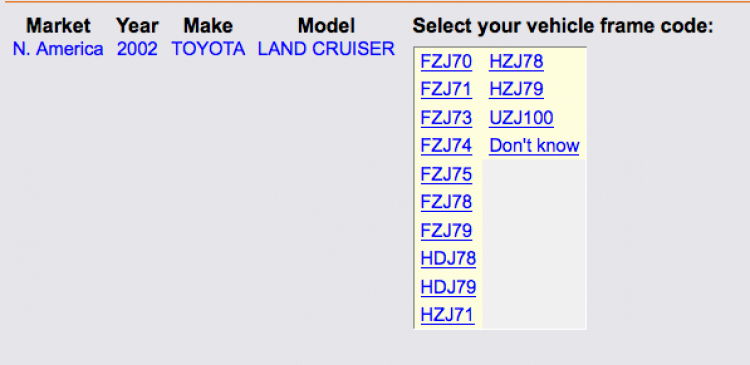The image size is (750, 365).
Task: Click the Market column header
Action: pyautogui.click(x=58, y=26)
